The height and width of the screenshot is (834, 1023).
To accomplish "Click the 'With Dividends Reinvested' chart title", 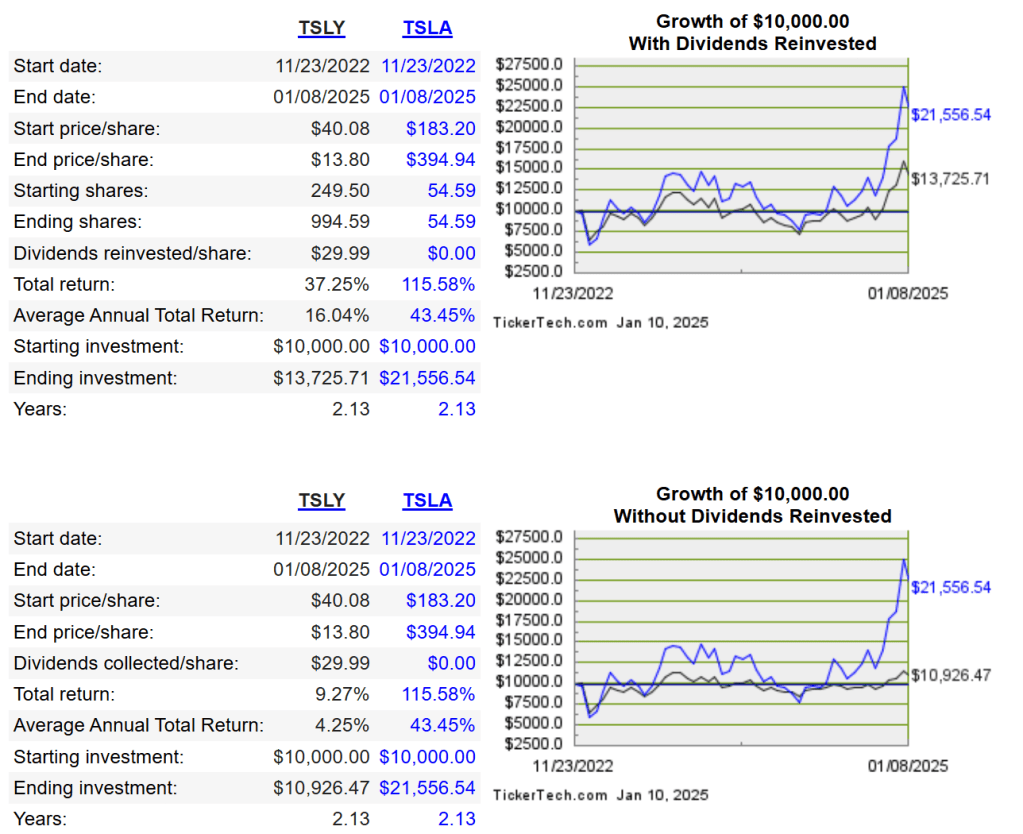I will (x=752, y=43).
